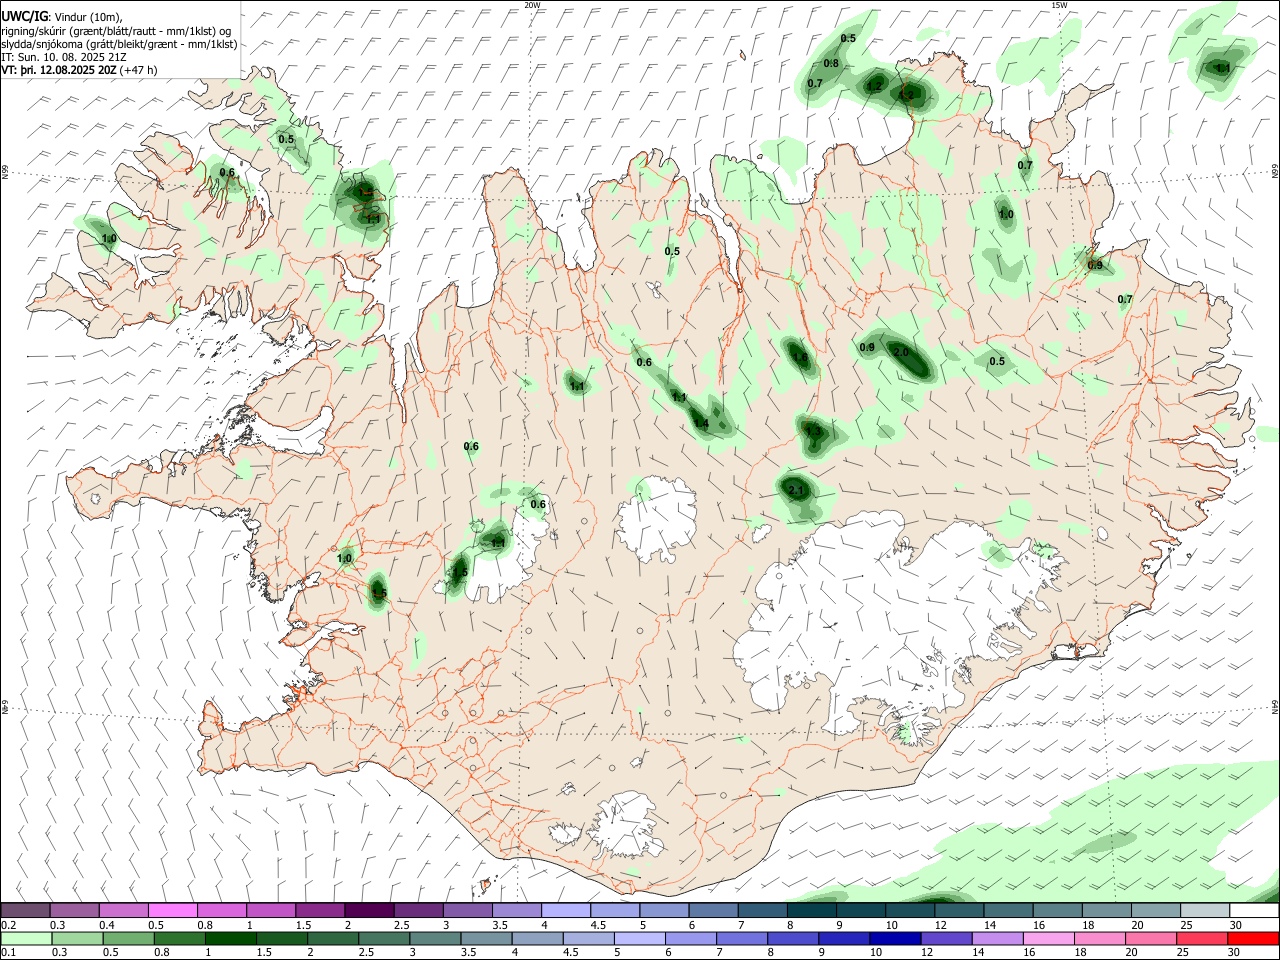Click the 0.1 legend value

pos(8,954)
